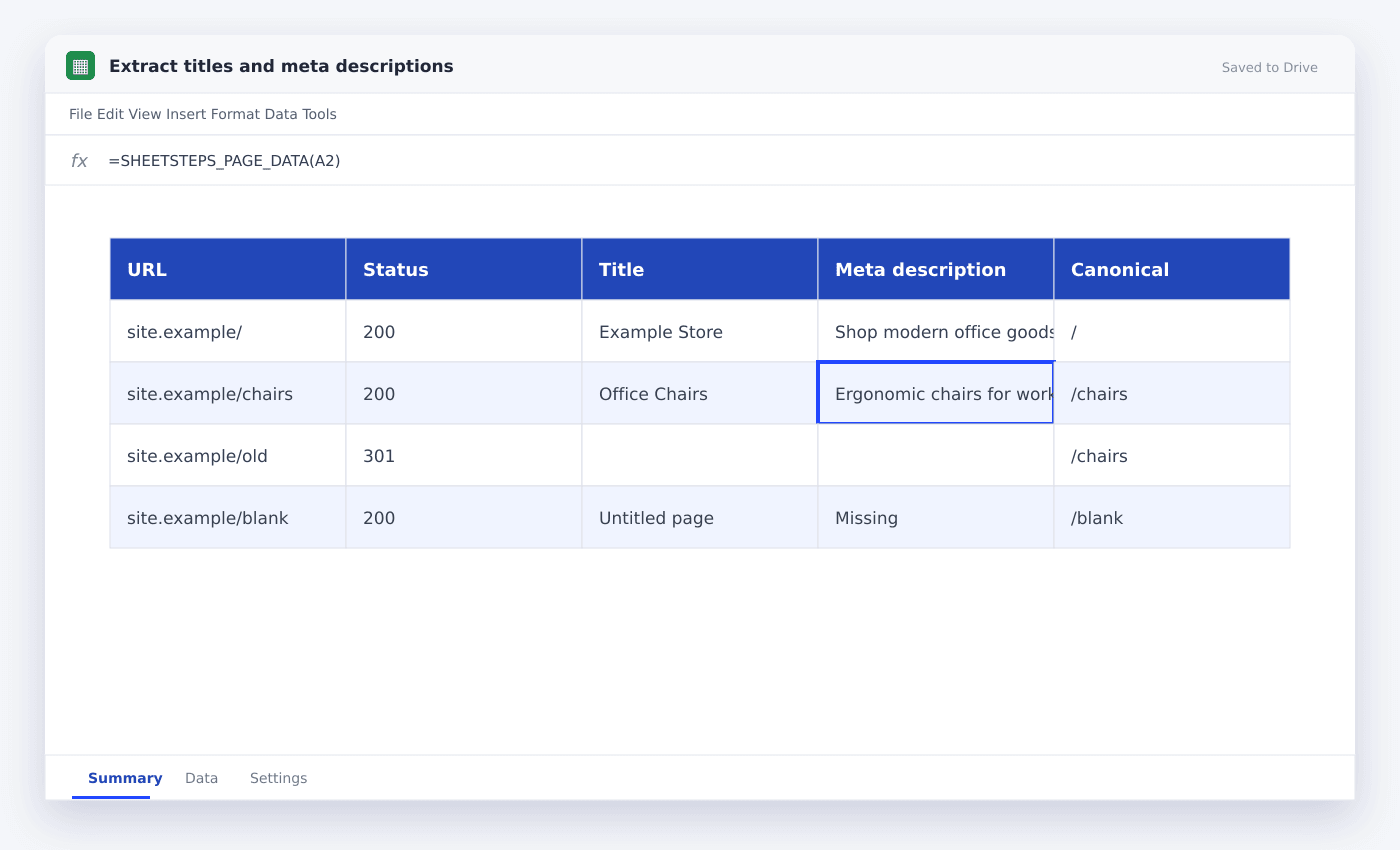The width and height of the screenshot is (1400, 850).
Task: Select the 200 status cell for site.example/chairs
Action: pyautogui.click(x=464, y=393)
